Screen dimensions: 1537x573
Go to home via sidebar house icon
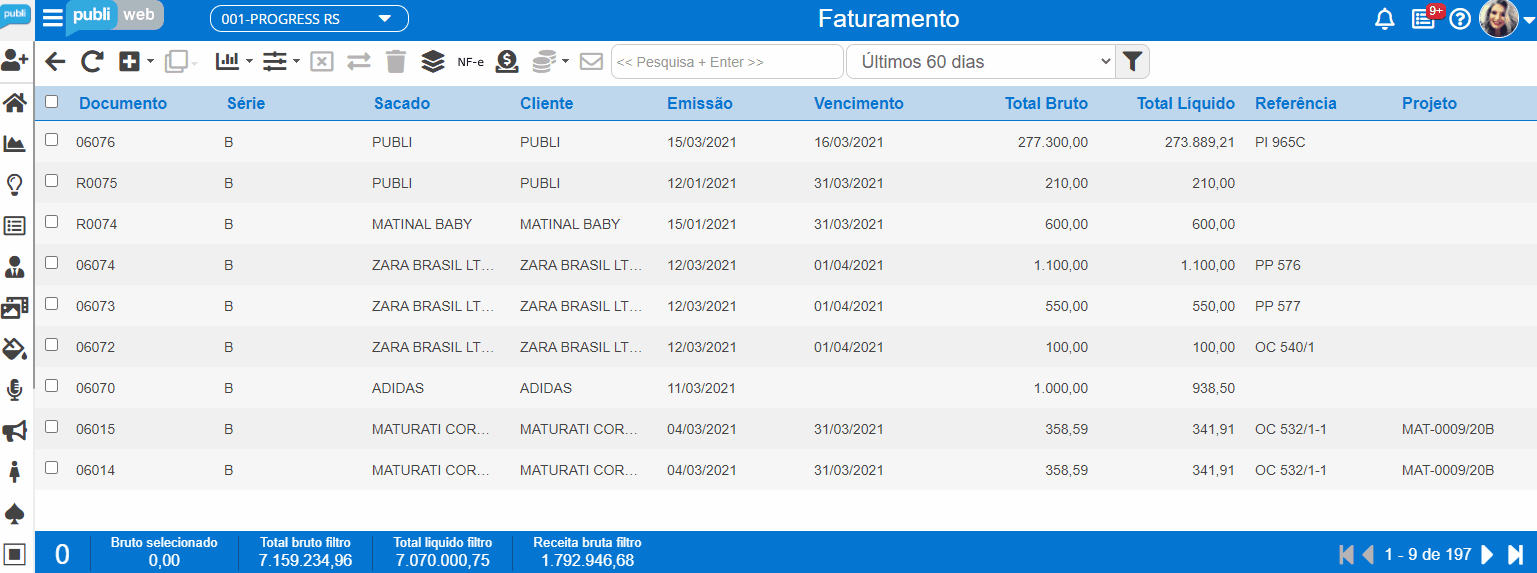[x=15, y=103]
